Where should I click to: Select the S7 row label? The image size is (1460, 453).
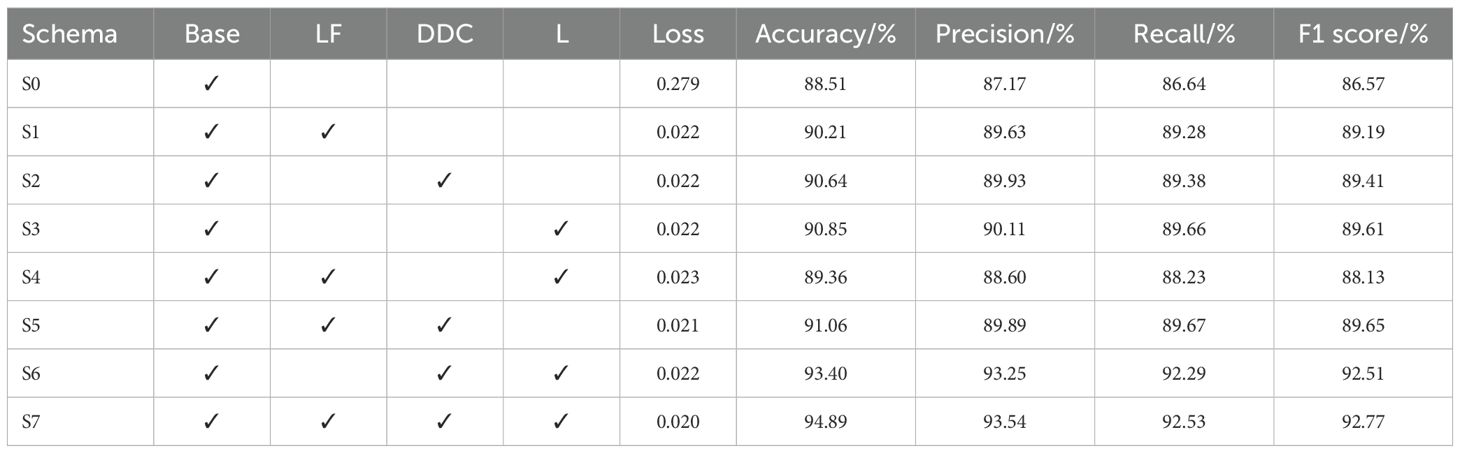point(33,421)
